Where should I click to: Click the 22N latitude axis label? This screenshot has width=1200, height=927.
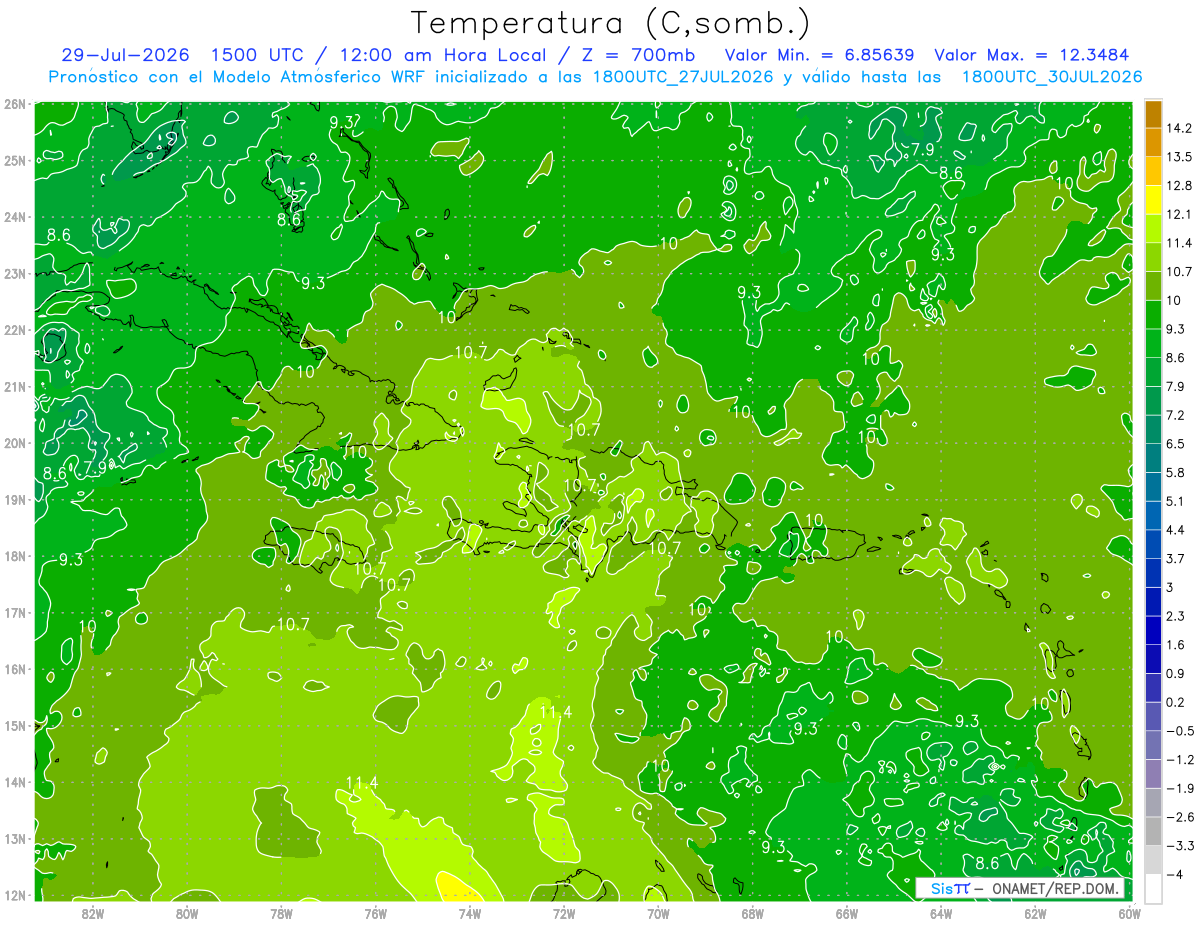click(14, 330)
